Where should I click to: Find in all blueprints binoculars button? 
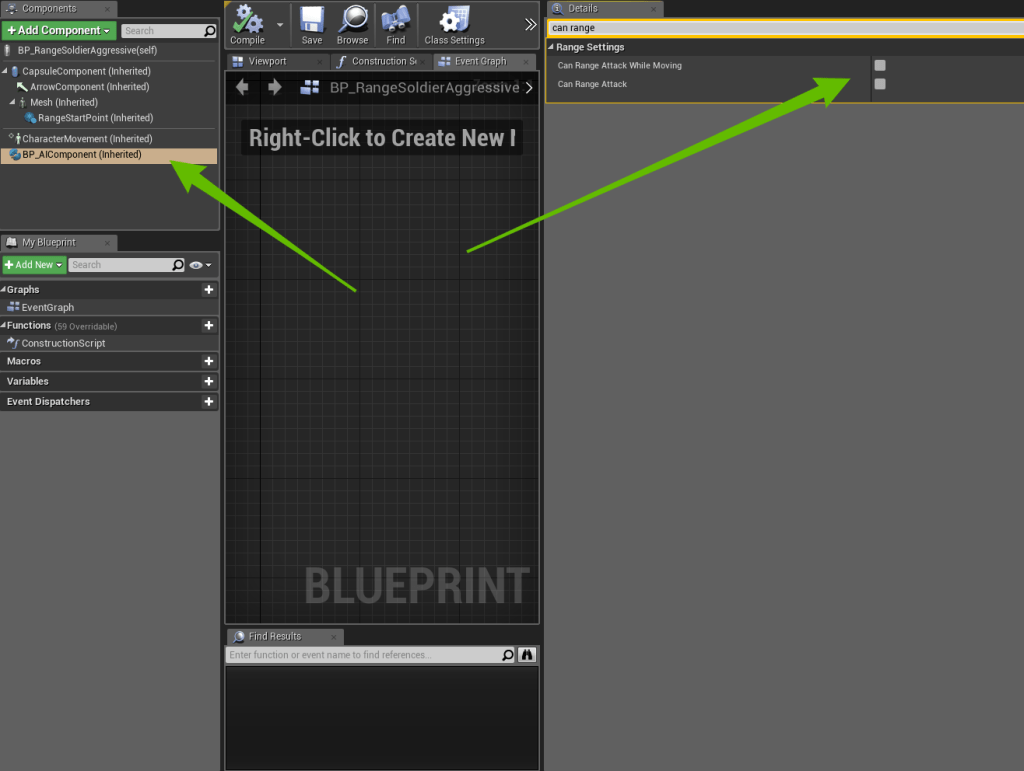(527, 655)
